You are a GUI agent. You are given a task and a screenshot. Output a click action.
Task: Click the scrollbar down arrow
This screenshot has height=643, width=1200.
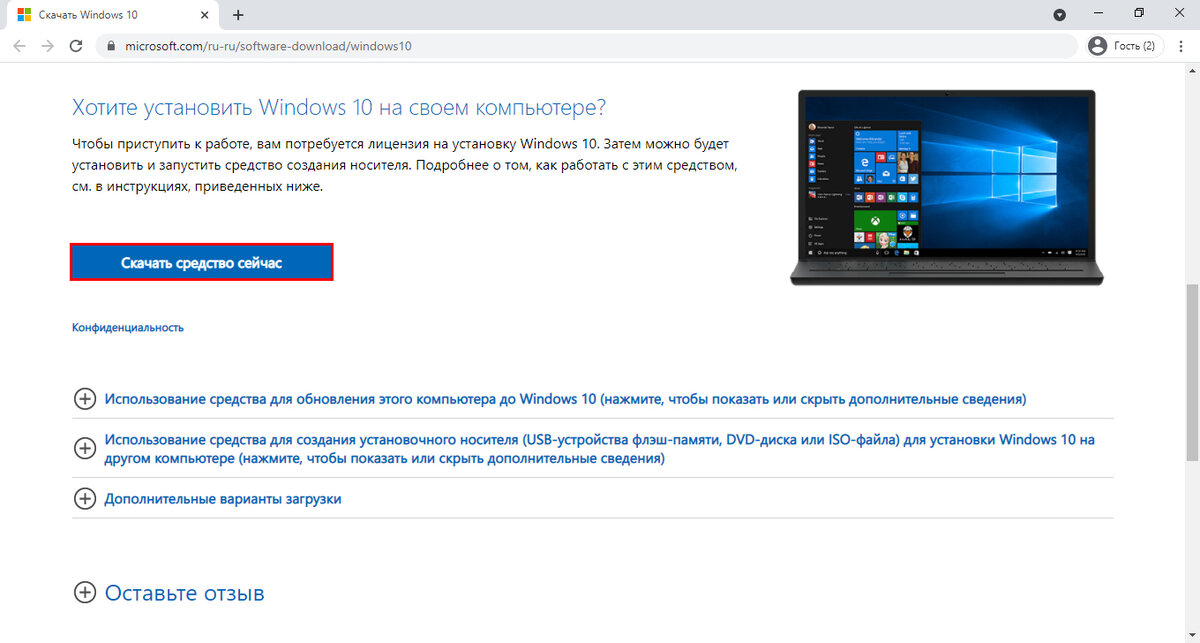1191,632
